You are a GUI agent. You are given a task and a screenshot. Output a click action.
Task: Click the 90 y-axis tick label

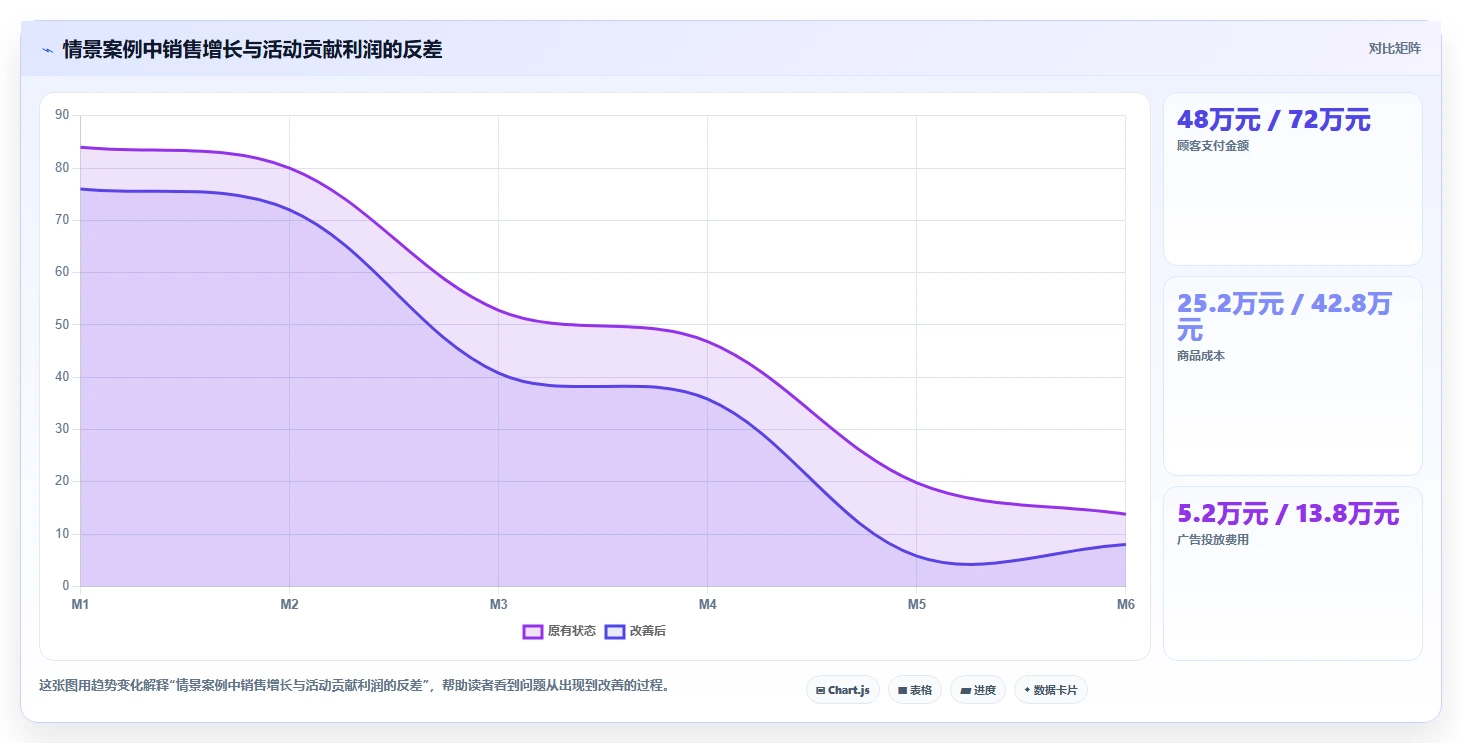[62, 115]
